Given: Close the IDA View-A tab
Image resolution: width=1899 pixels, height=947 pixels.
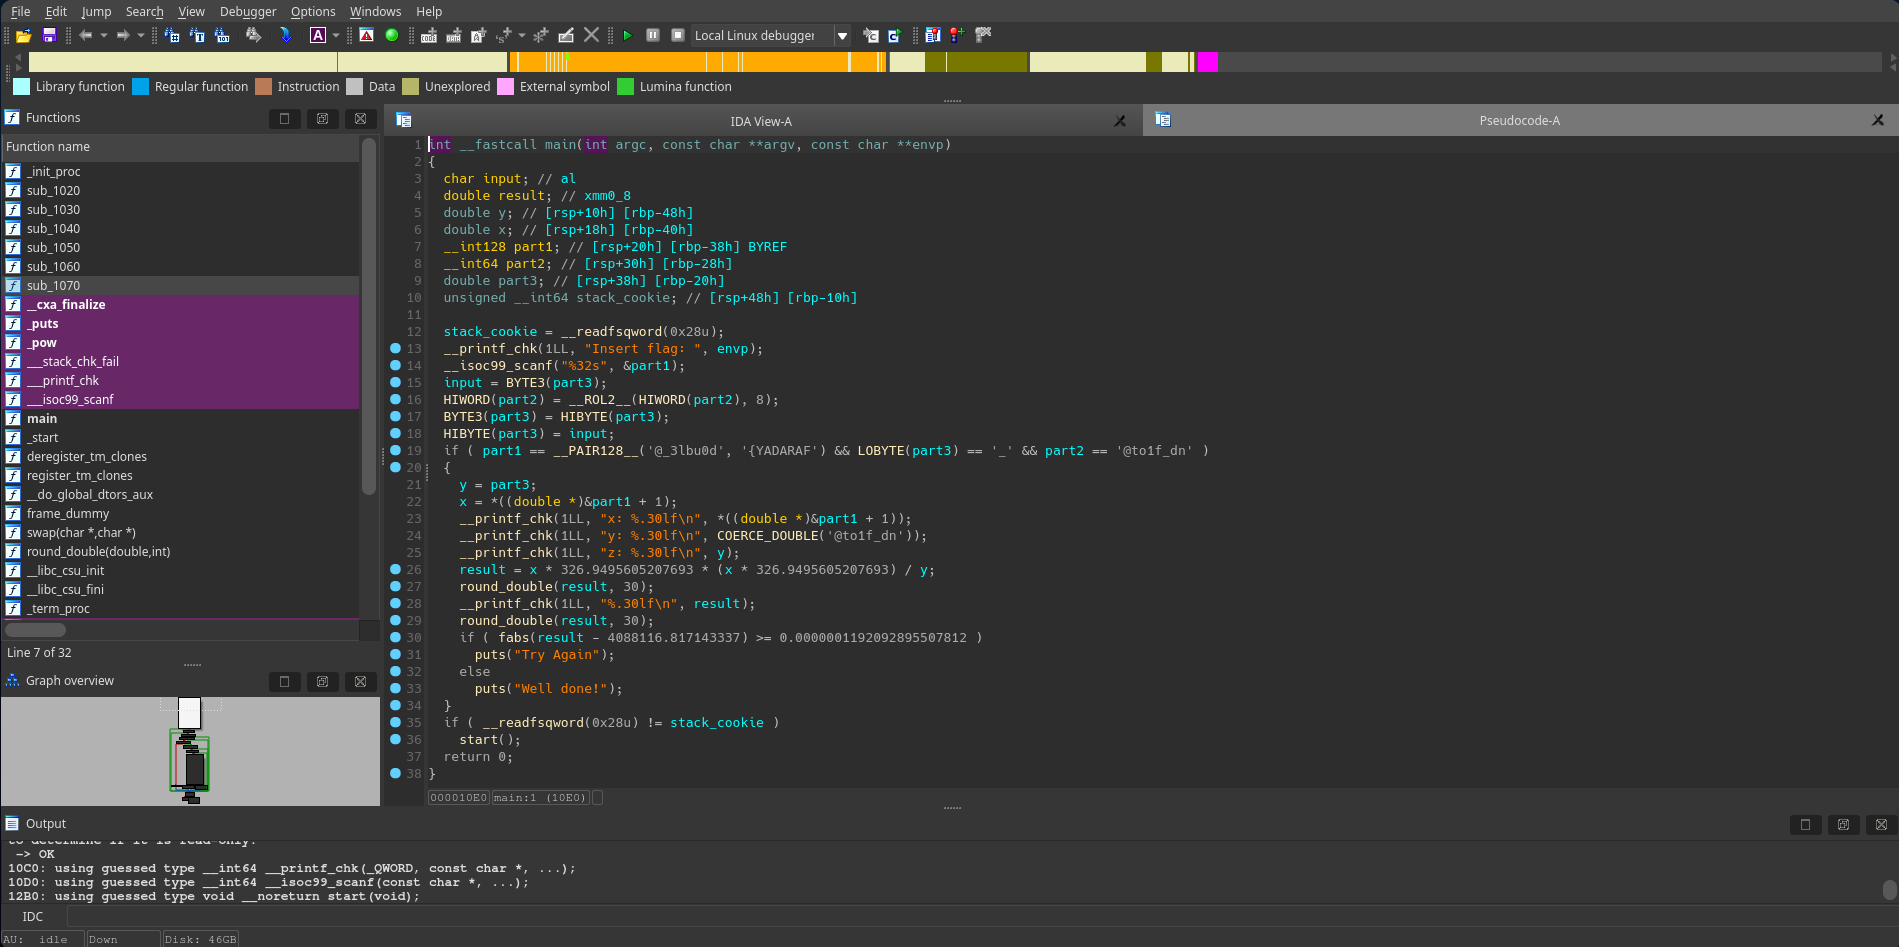Looking at the screenshot, I should point(1120,121).
